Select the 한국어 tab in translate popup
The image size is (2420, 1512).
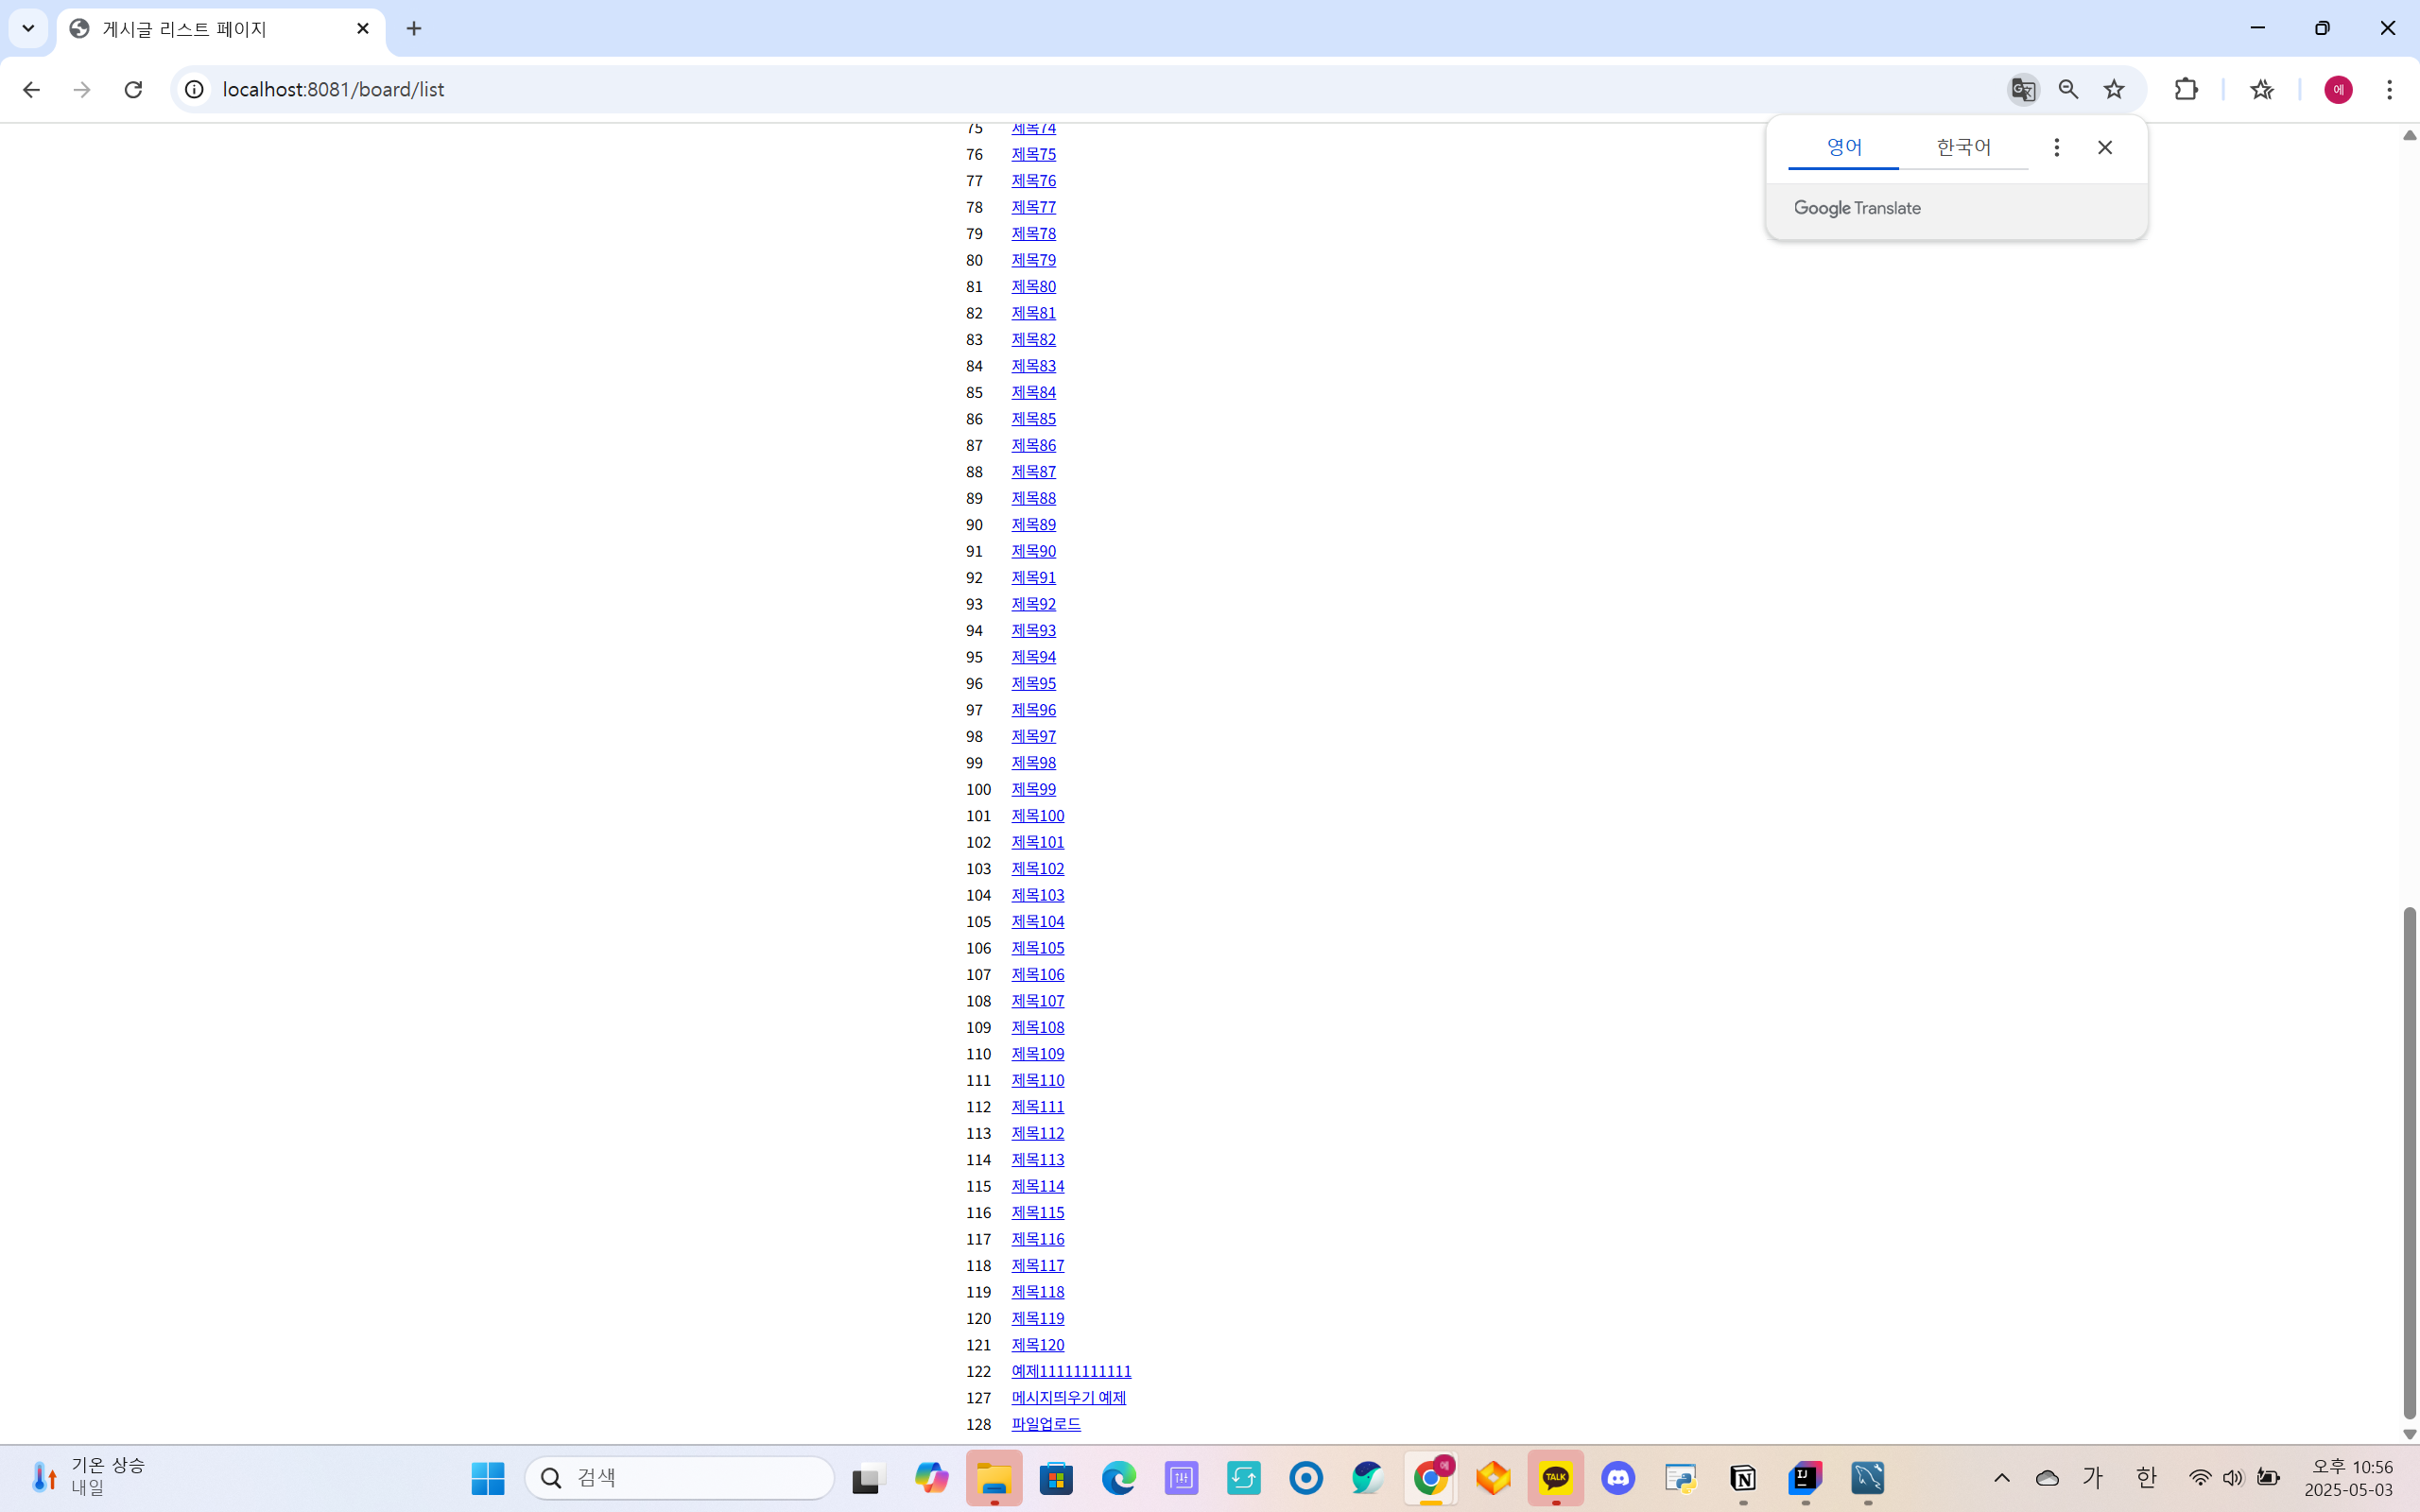tap(1963, 148)
